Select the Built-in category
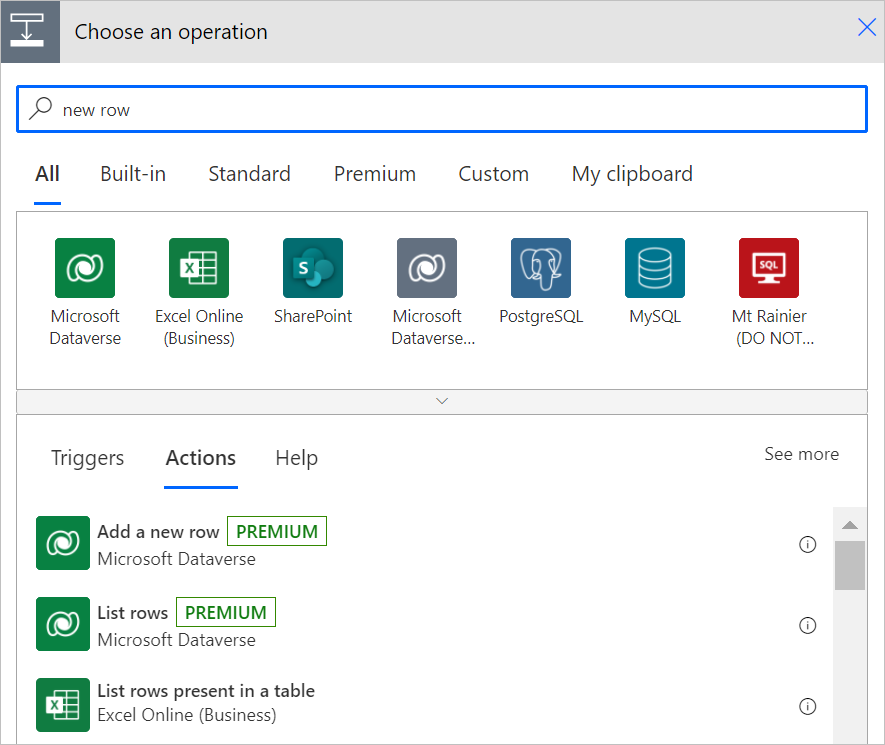Screen dimensions: 885x745 coord(132,173)
